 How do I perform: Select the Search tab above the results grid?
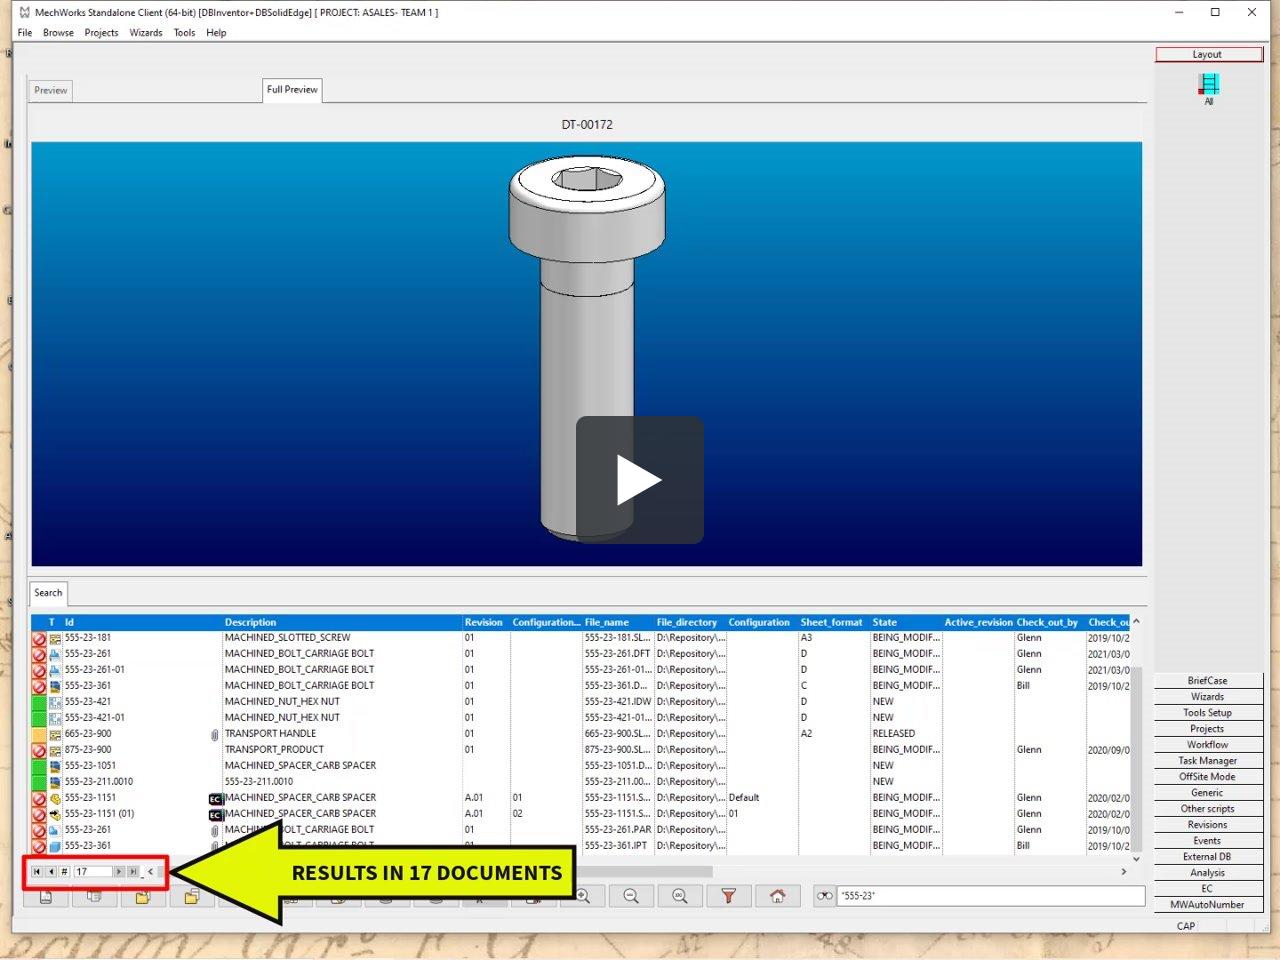(x=47, y=592)
